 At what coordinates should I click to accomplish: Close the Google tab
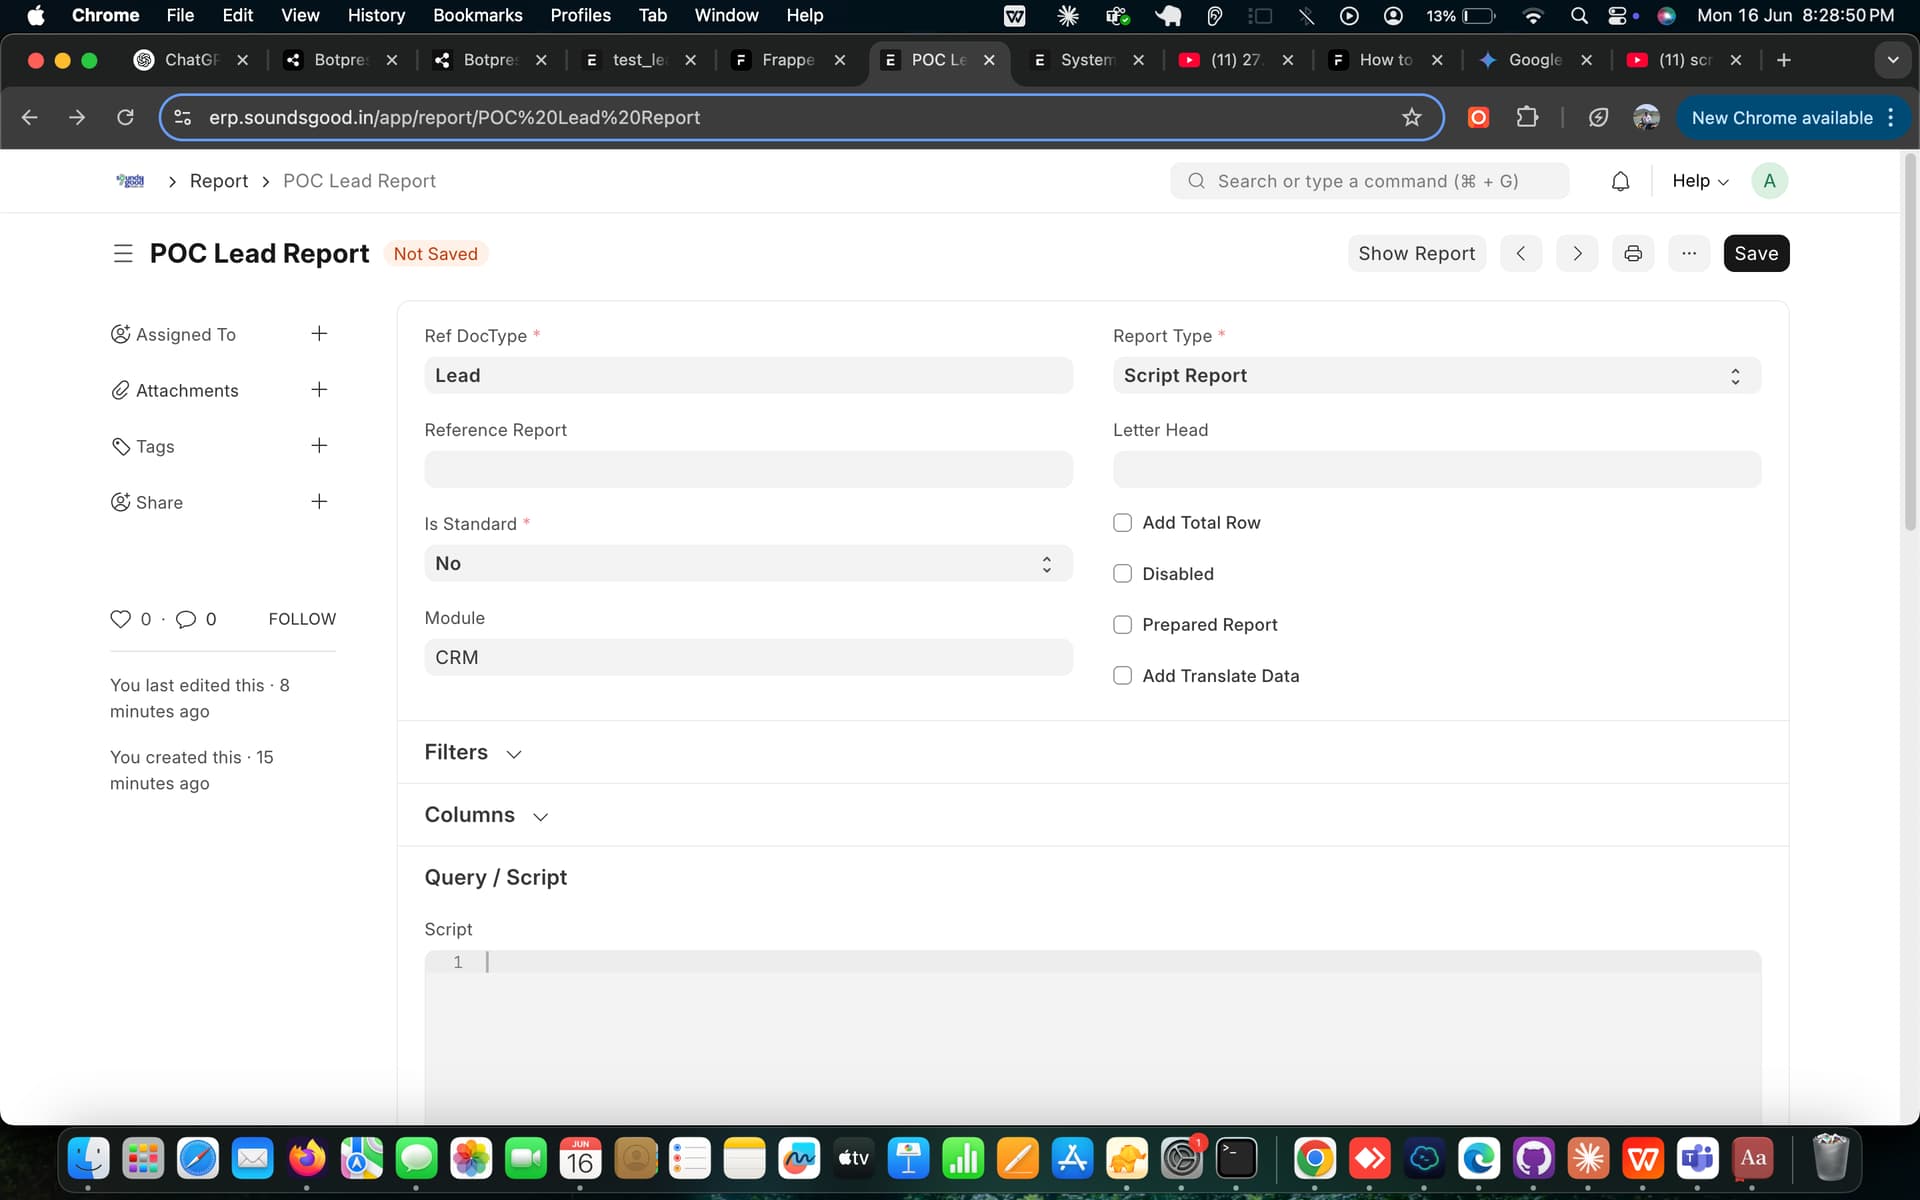point(1586,60)
